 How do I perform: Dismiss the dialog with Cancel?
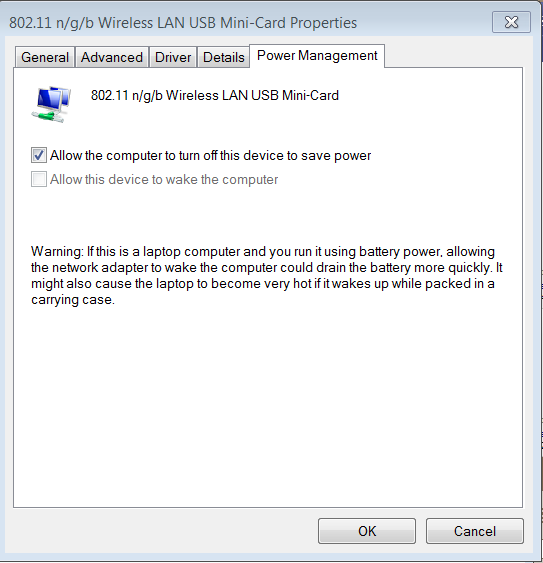point(475,531)
